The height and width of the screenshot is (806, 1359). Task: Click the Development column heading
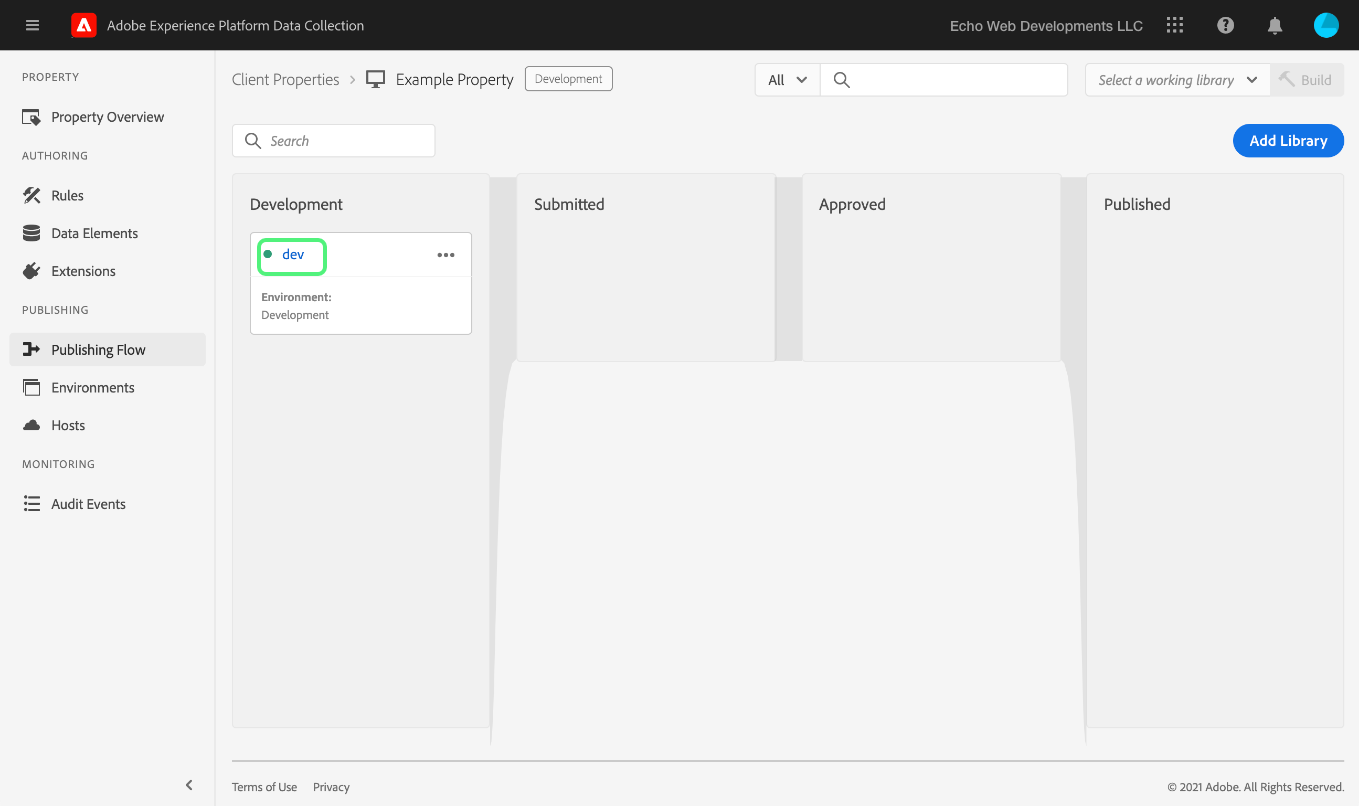tap(296, 204)
